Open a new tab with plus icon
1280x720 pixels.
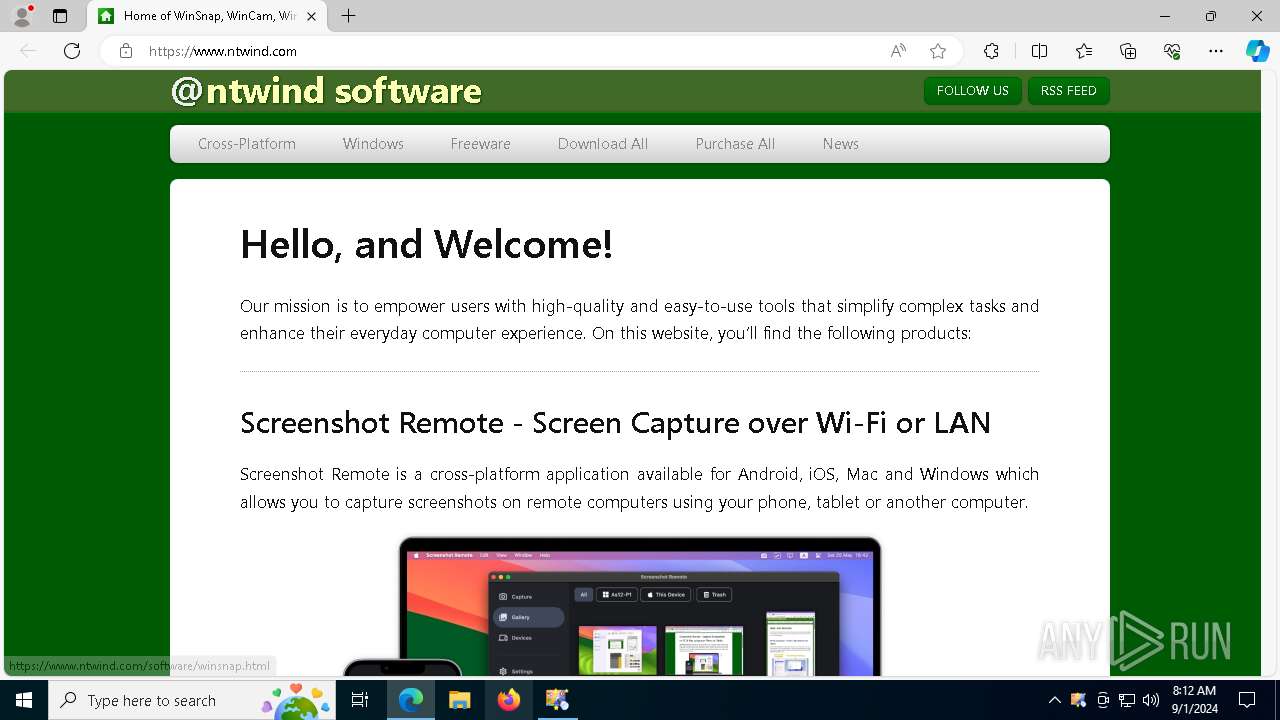[x=348, y=16]
